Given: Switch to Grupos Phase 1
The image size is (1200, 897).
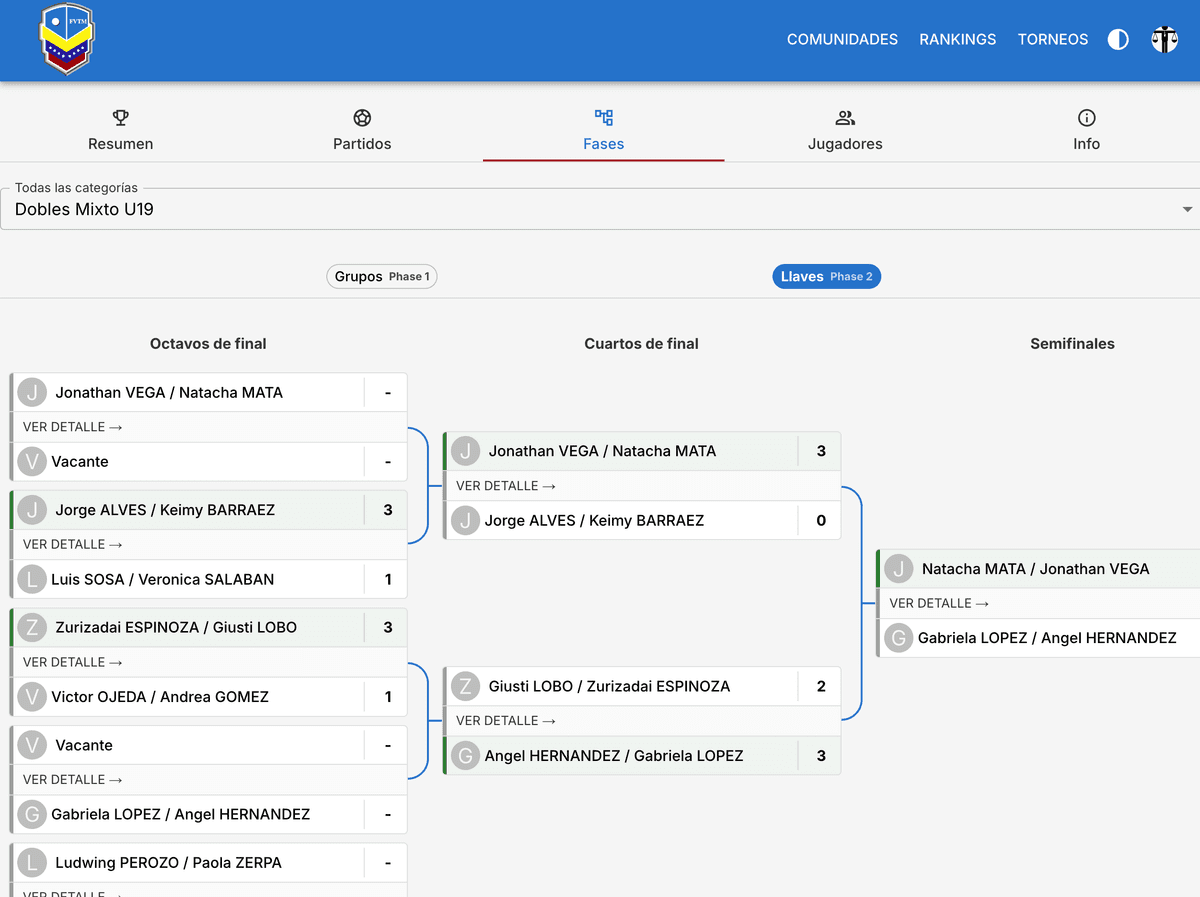Looking at the screenshot, I should click(381, 276).
